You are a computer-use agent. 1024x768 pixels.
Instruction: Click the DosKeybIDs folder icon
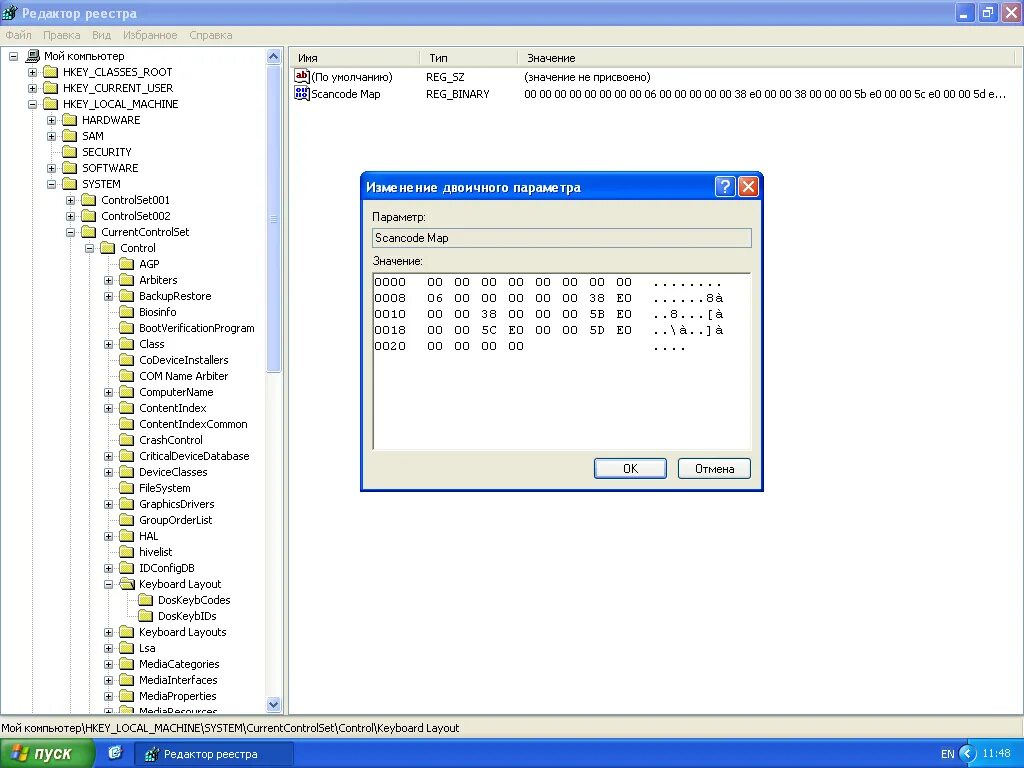146,616
